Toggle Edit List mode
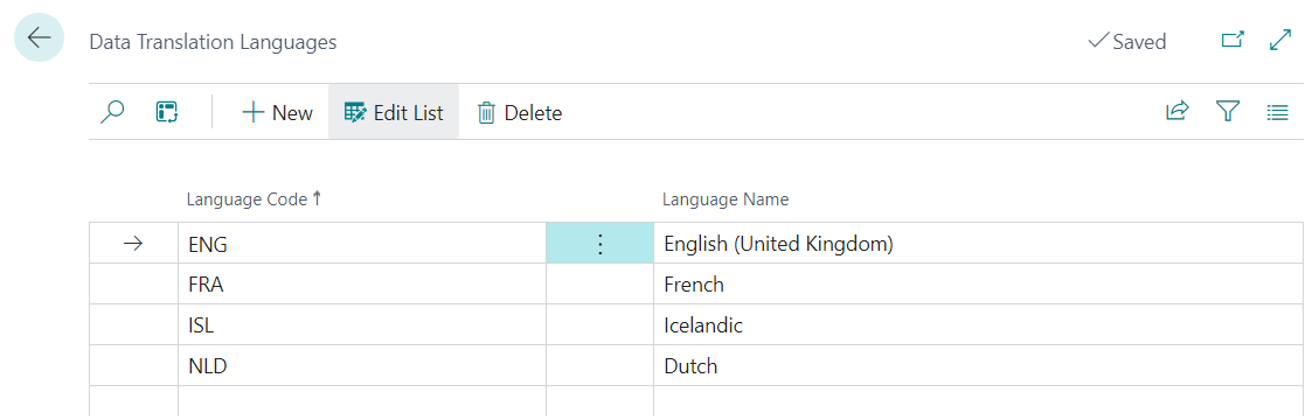 (x=394, y=113)
